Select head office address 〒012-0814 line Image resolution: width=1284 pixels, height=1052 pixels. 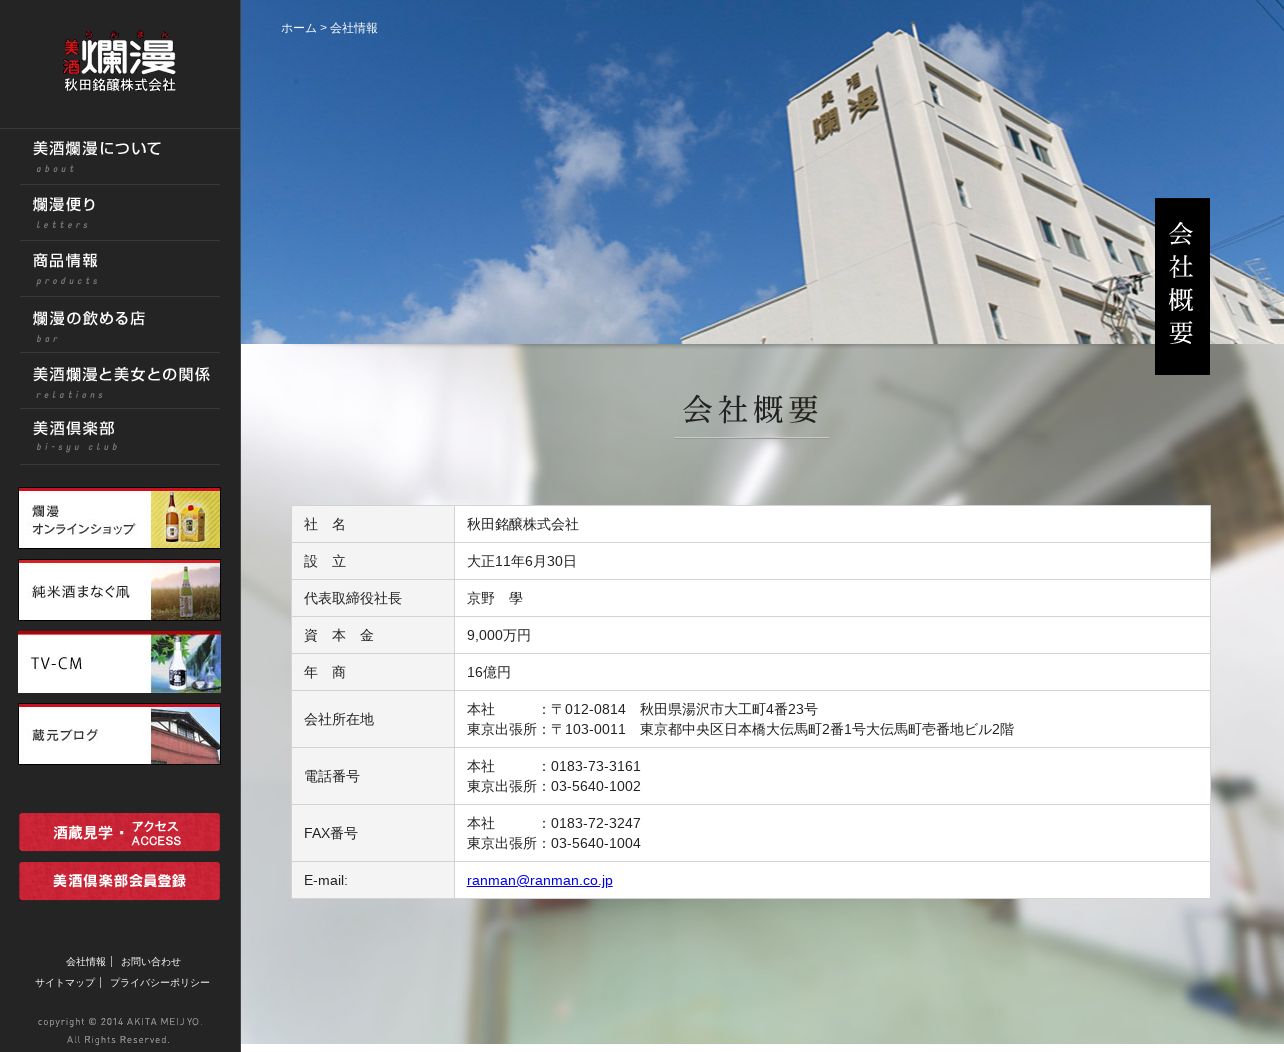pyautogui.click(x=642, y=709)
